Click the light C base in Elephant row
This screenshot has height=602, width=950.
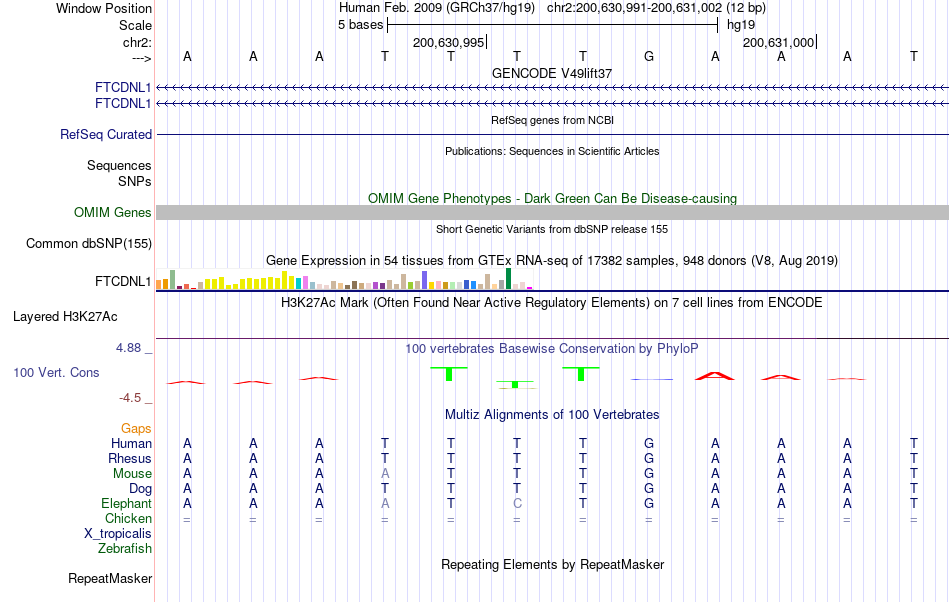(x=517, y=504)
